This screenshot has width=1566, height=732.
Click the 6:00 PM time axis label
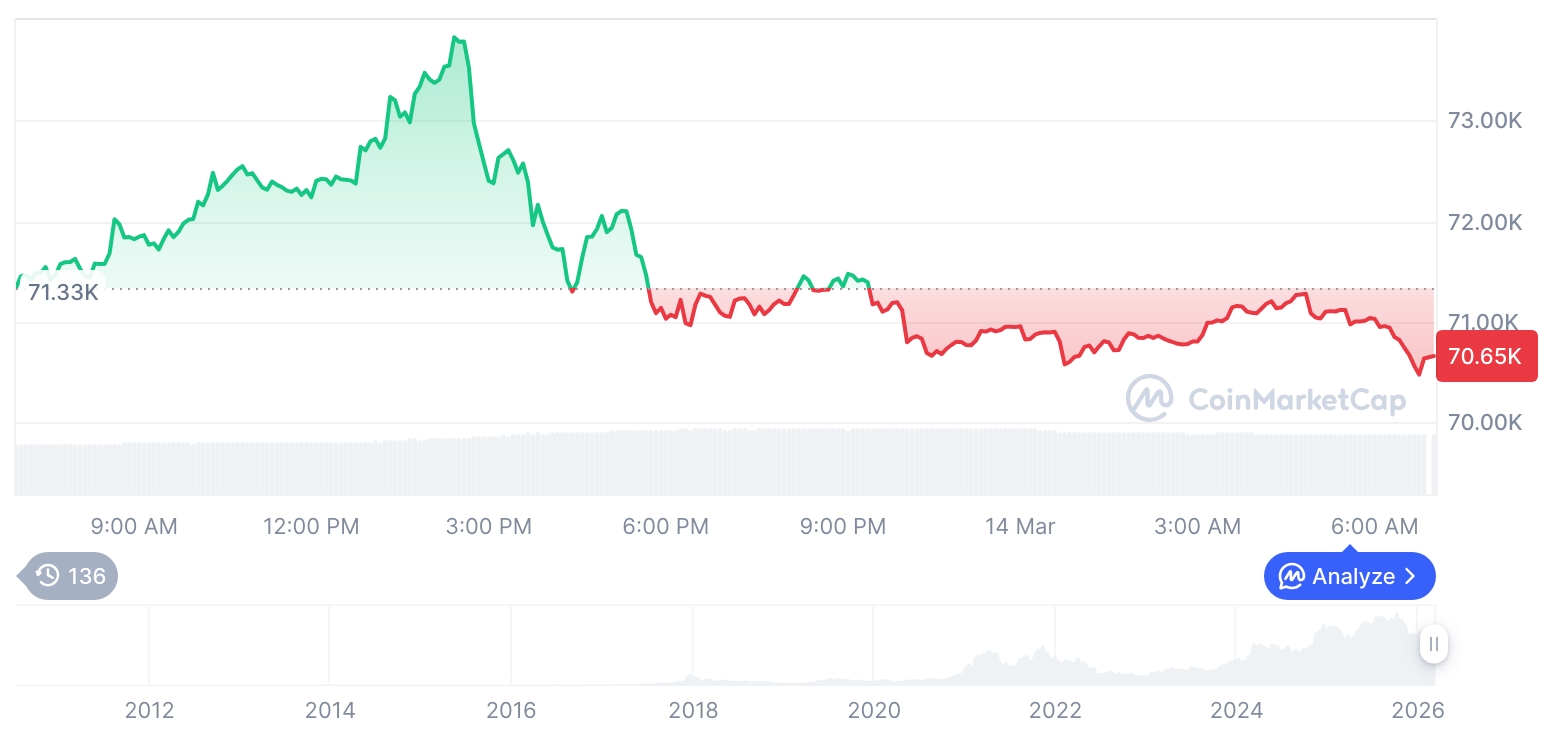pos(665,526)
